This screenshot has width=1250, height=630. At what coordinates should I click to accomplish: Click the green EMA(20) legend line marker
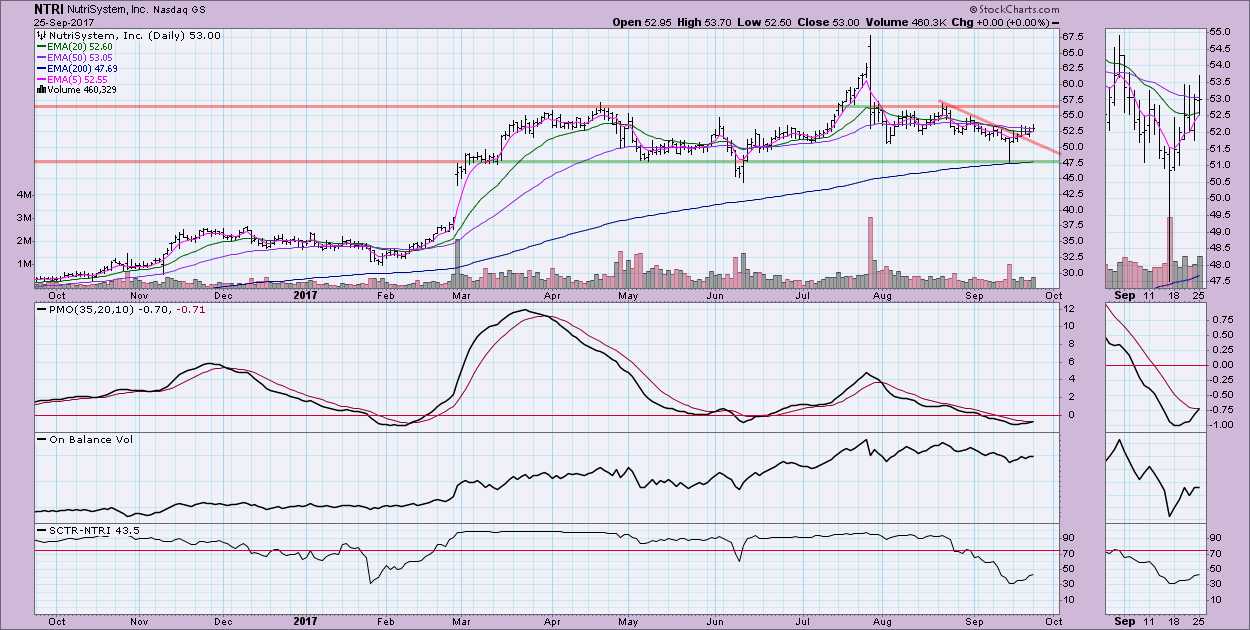40,46
